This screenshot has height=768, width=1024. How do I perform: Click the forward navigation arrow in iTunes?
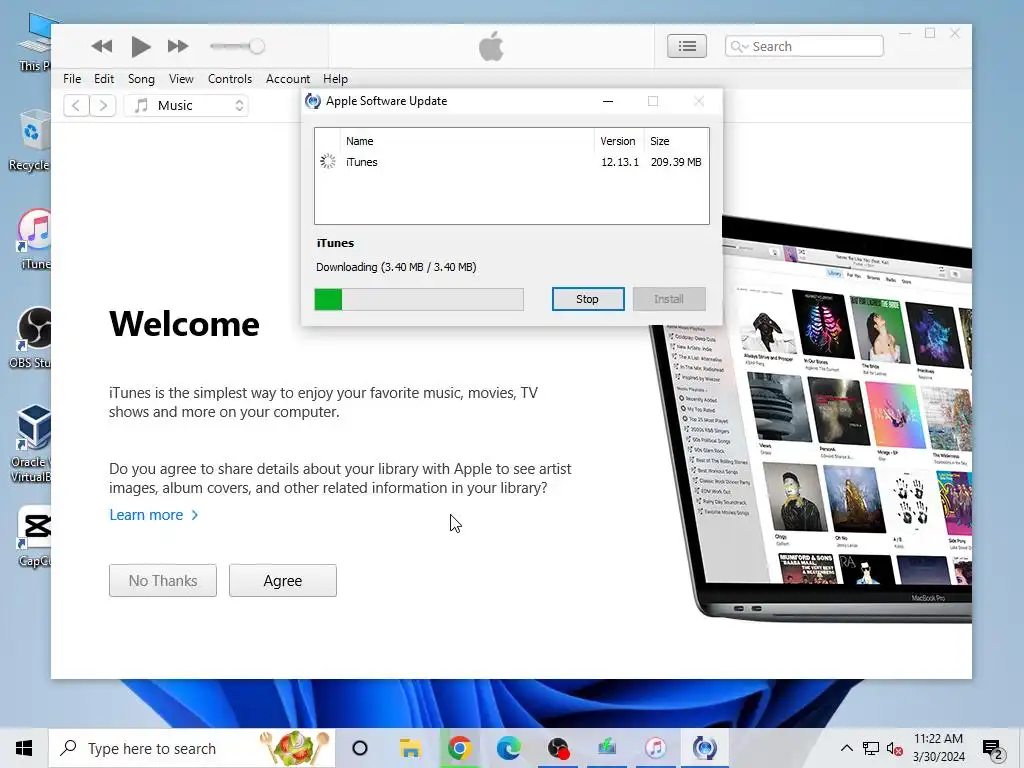[x=103, y=106]
